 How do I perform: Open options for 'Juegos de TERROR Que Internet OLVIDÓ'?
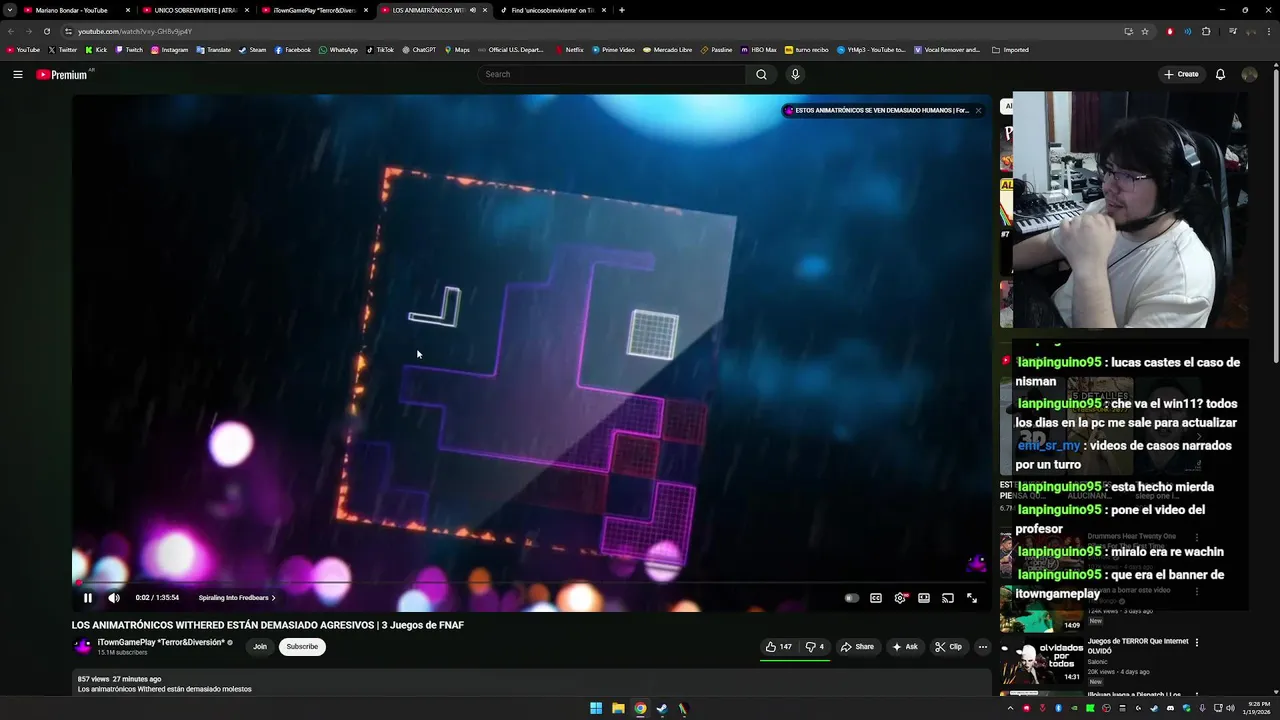coord(1197,642)
